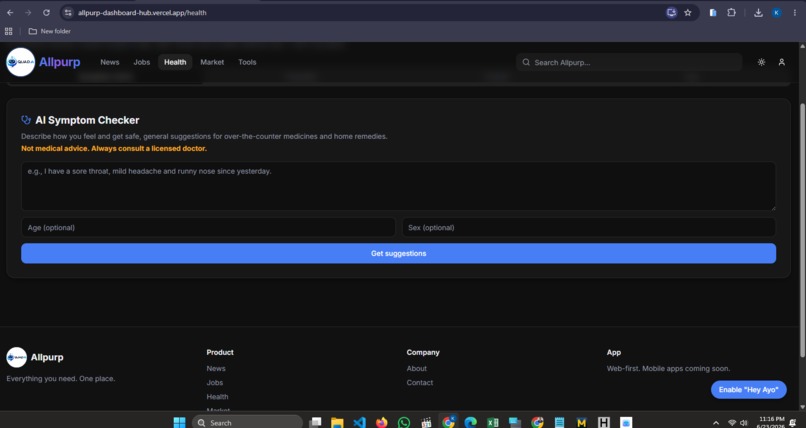
Task: Open Microsoft Edge from the taskbar
Action: click(x=470, y=422)
